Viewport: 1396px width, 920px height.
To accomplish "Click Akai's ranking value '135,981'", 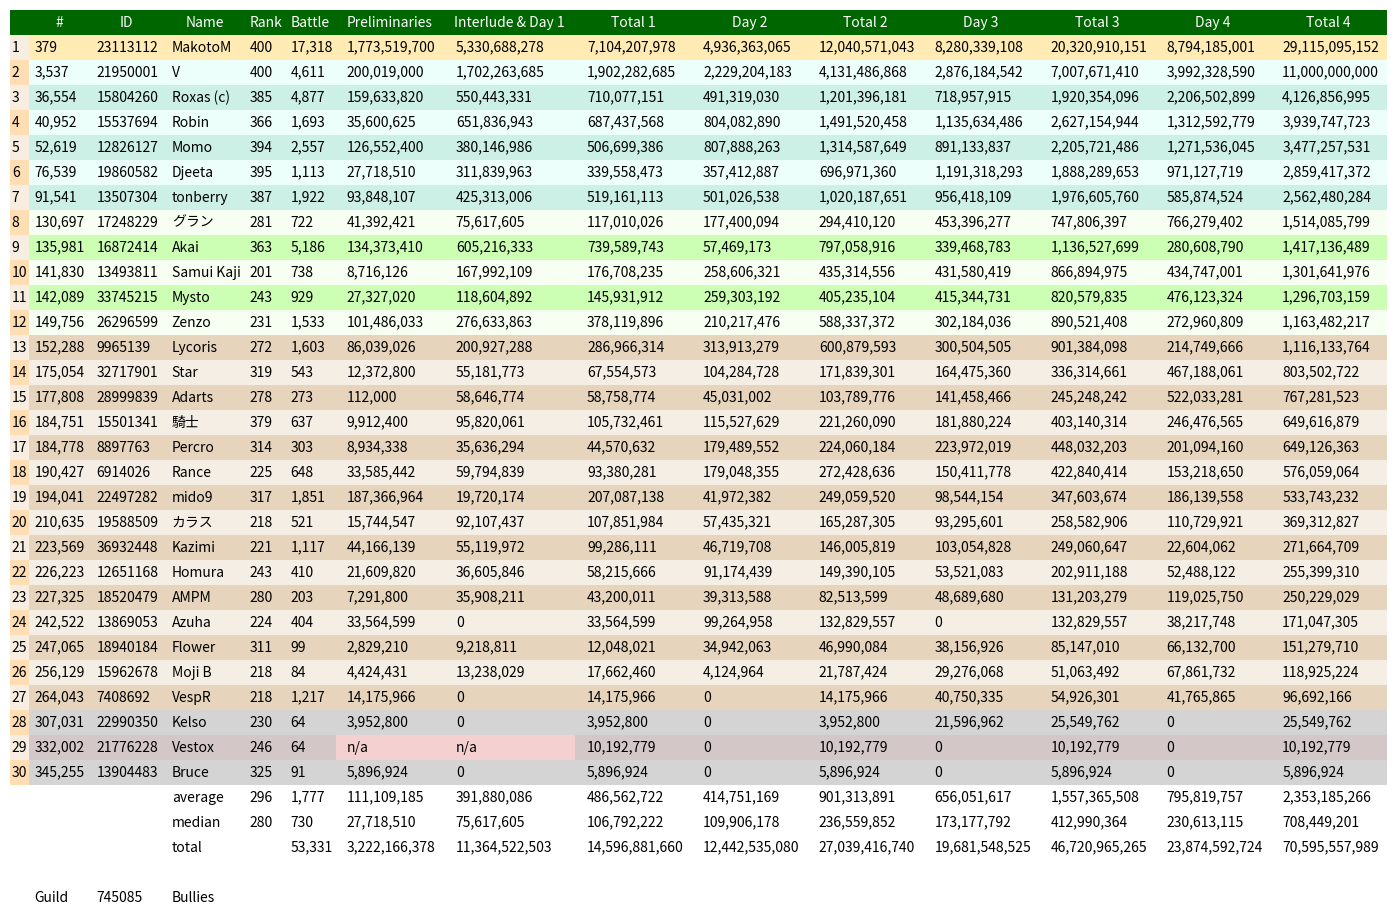I will tap(59, 247).
